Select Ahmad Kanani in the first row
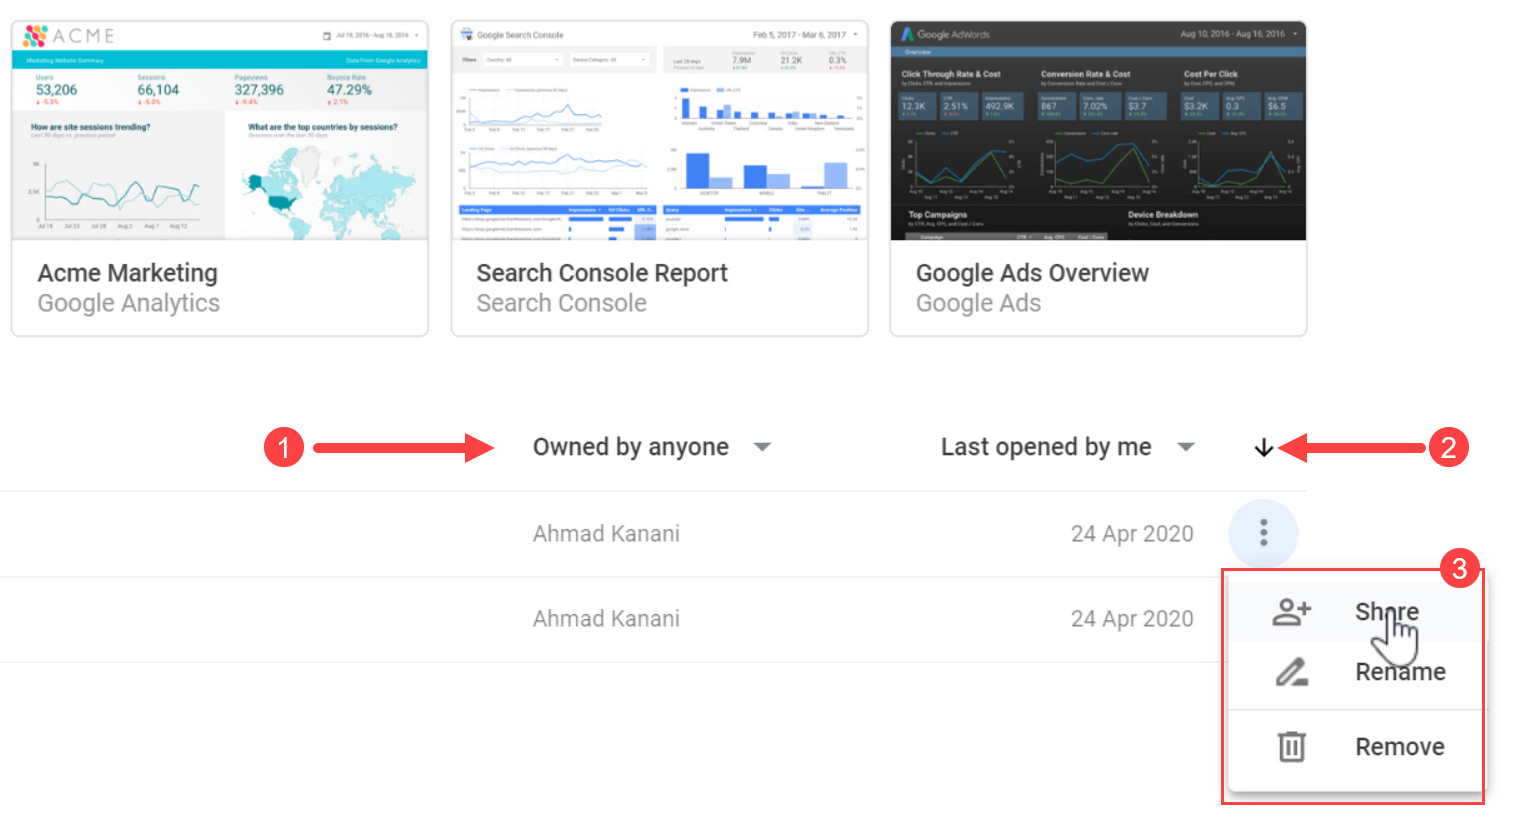The height and width of the screenshot is (818, 1513). click(x=606, y=534)
